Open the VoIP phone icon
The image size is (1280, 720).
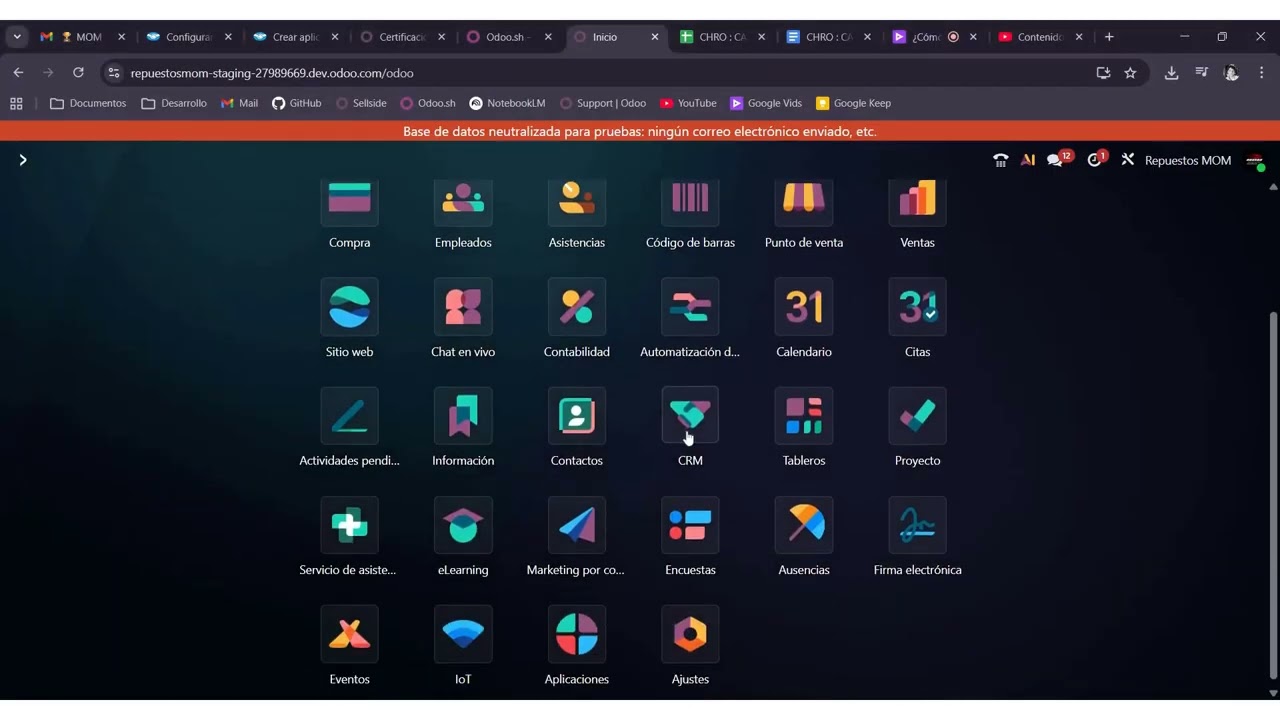tap(1000, 160)
